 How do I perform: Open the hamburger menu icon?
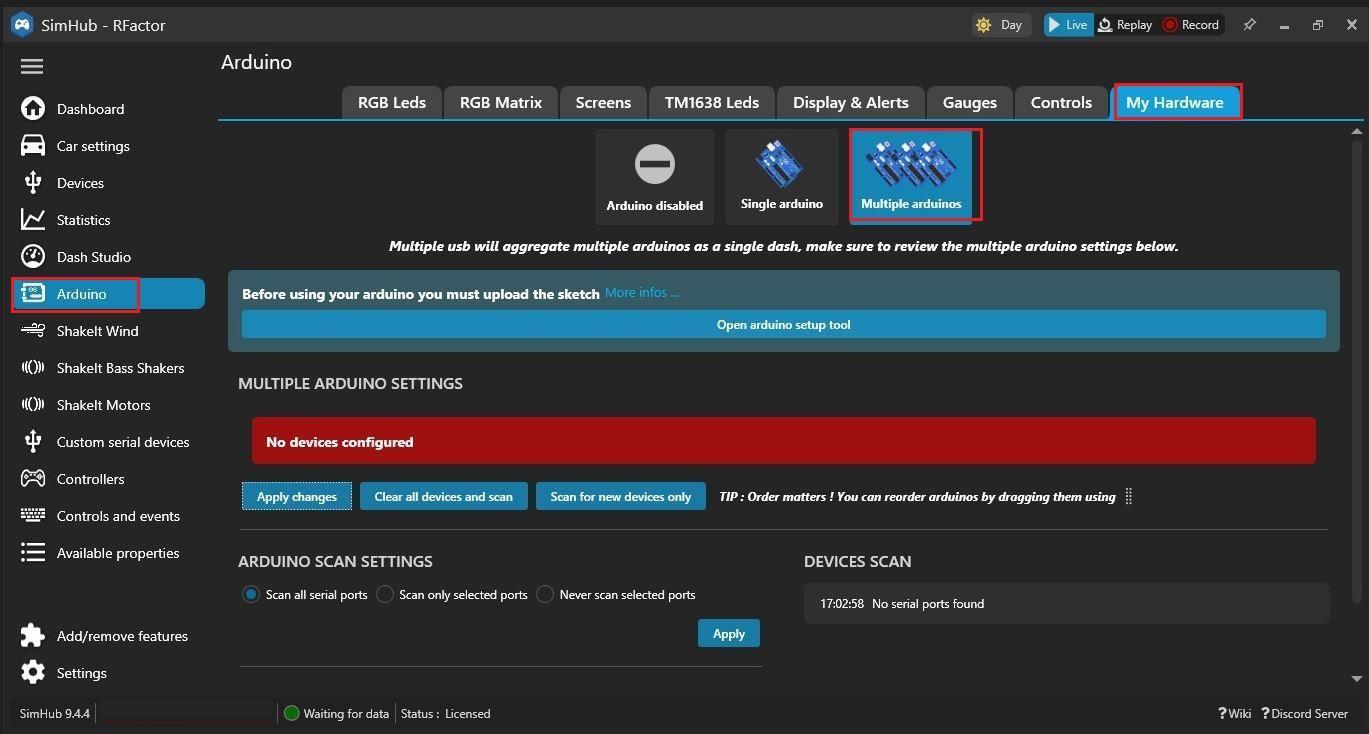click(32, 66)
